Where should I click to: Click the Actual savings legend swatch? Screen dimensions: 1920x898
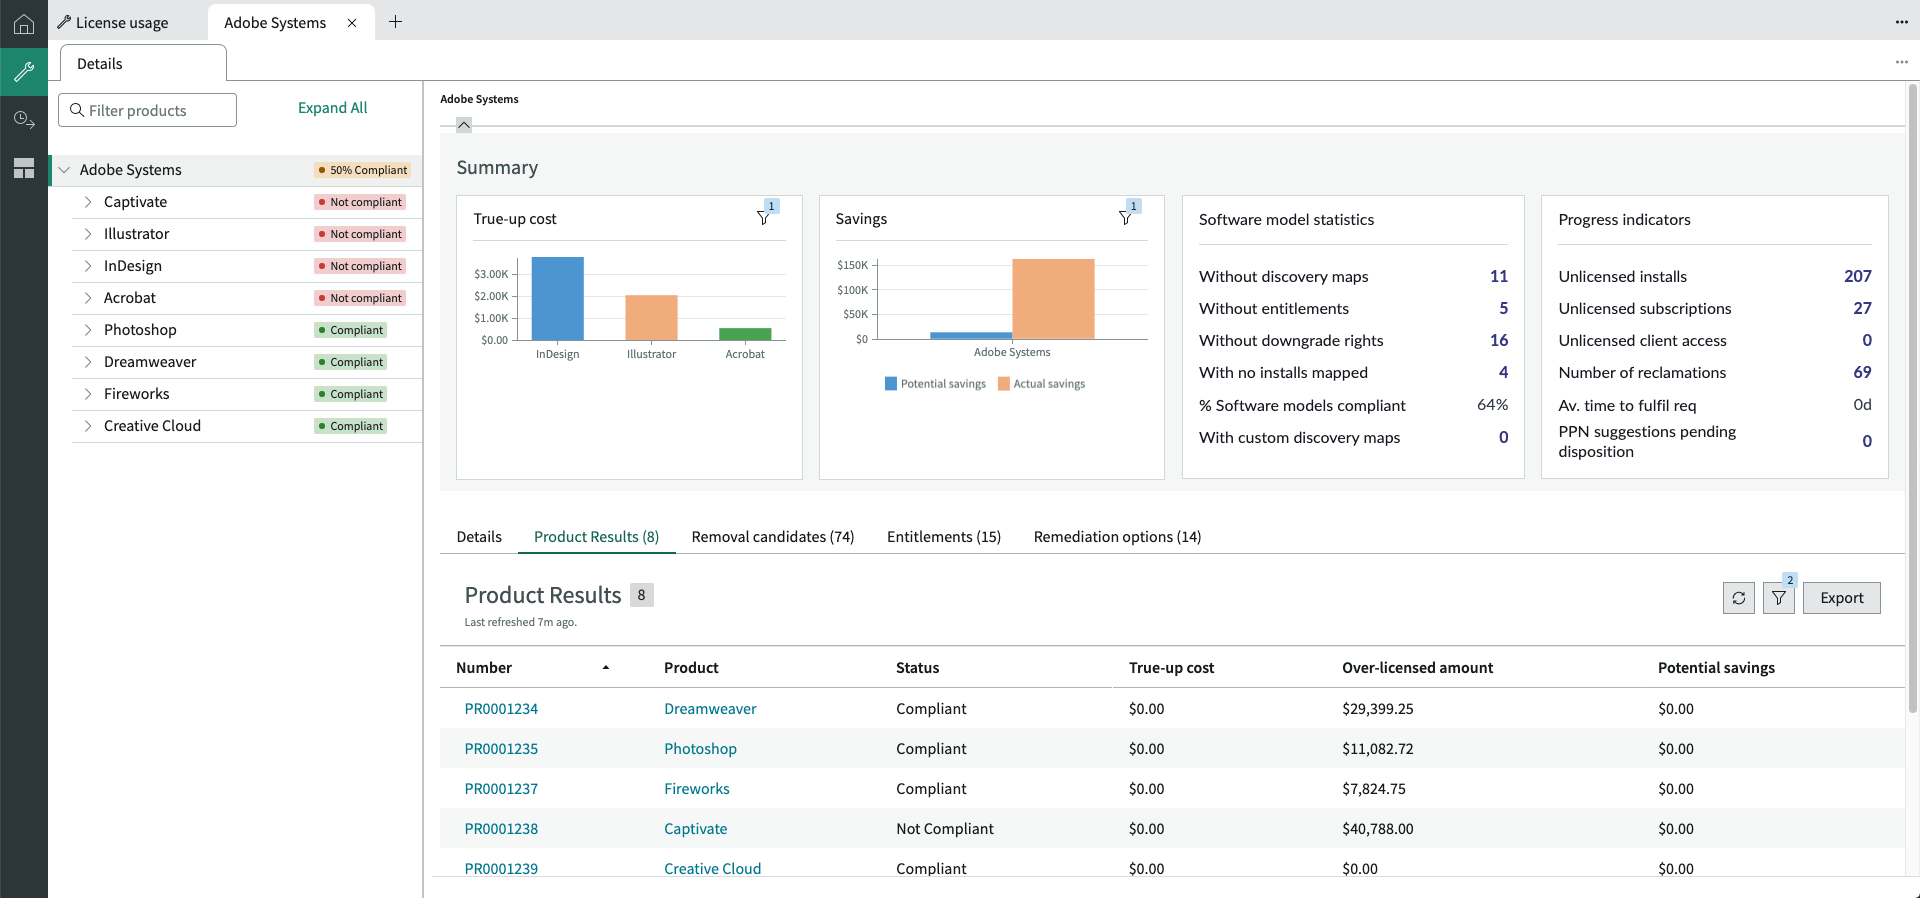pos(1004,384)
